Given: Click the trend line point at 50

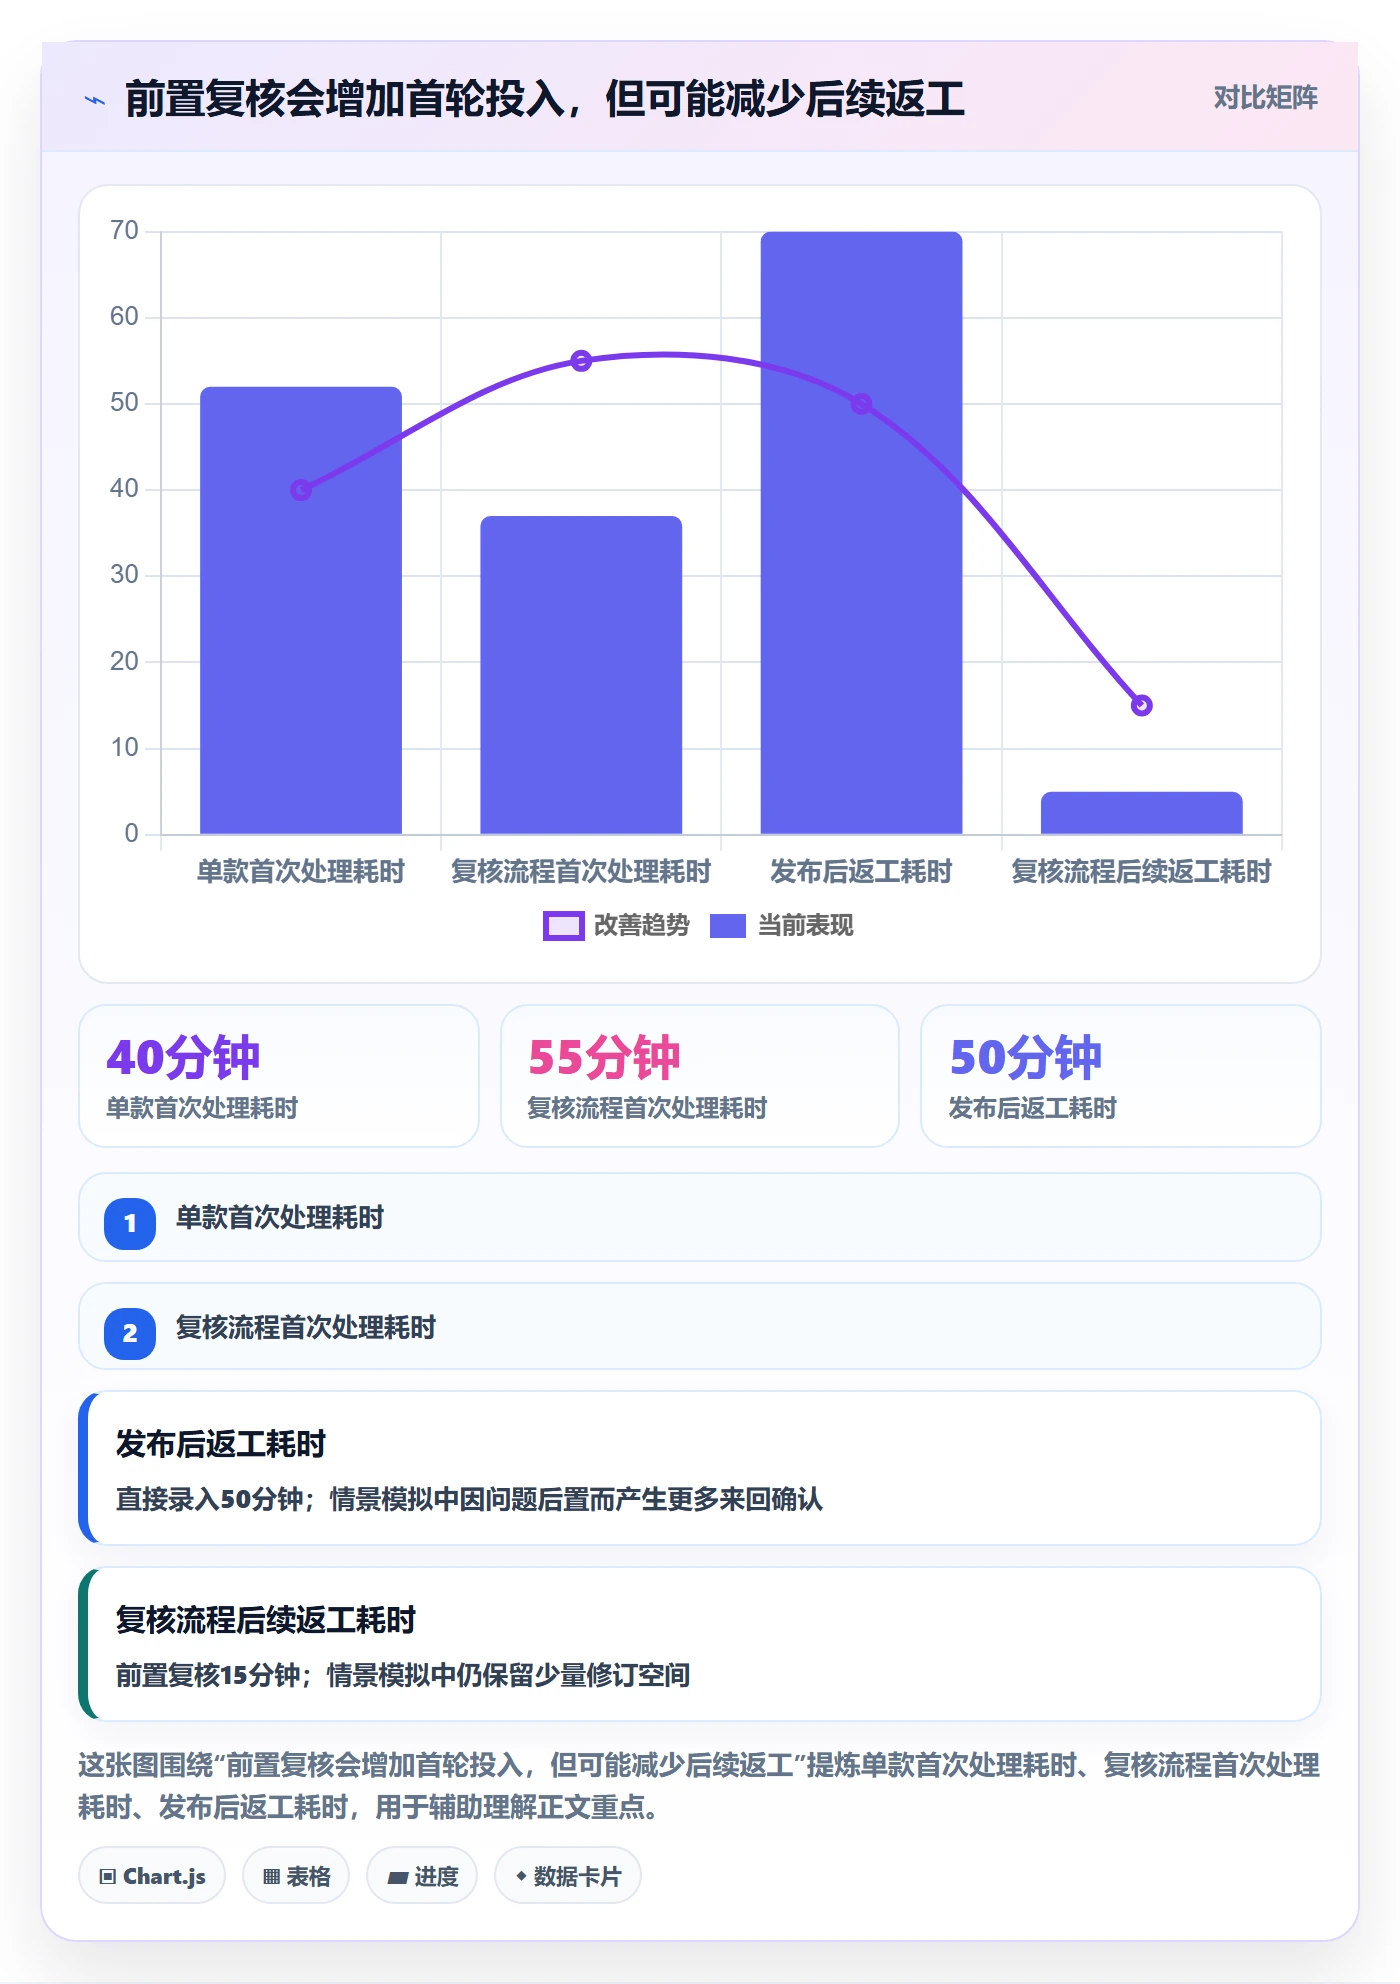Looking at the screenshot, I should click(x=861, y=404).
